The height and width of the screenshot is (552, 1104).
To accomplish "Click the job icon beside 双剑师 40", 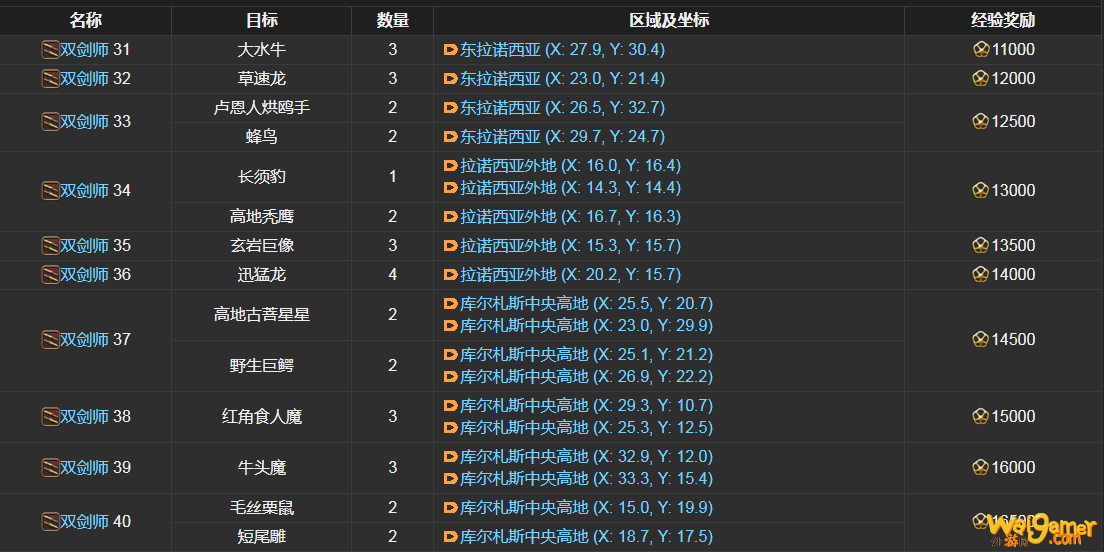I will 50,522.
